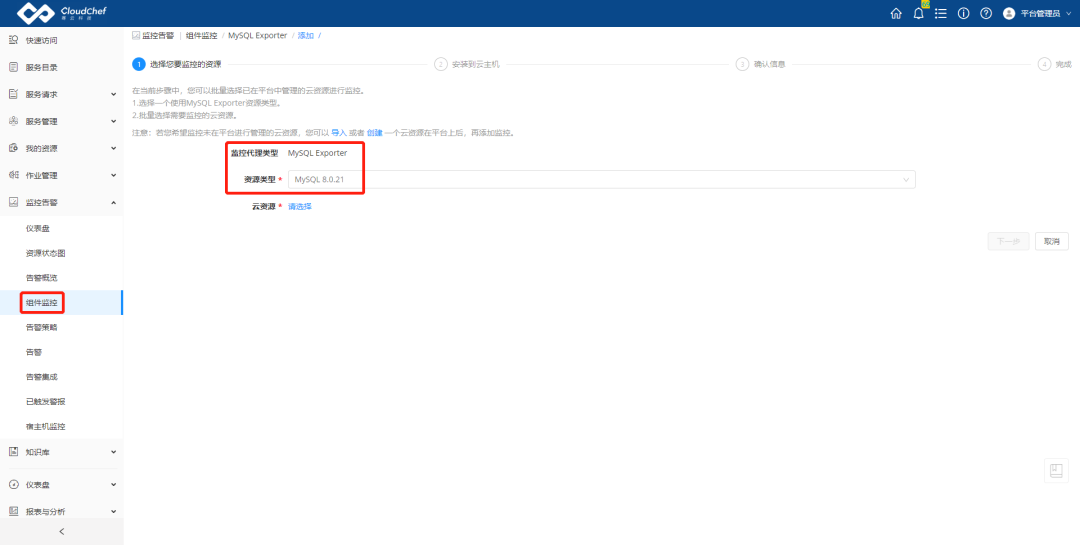Click the 服务管理 sidebar icon
Viewport: 1080px width, 545px height.
click(x=13, y=121)
